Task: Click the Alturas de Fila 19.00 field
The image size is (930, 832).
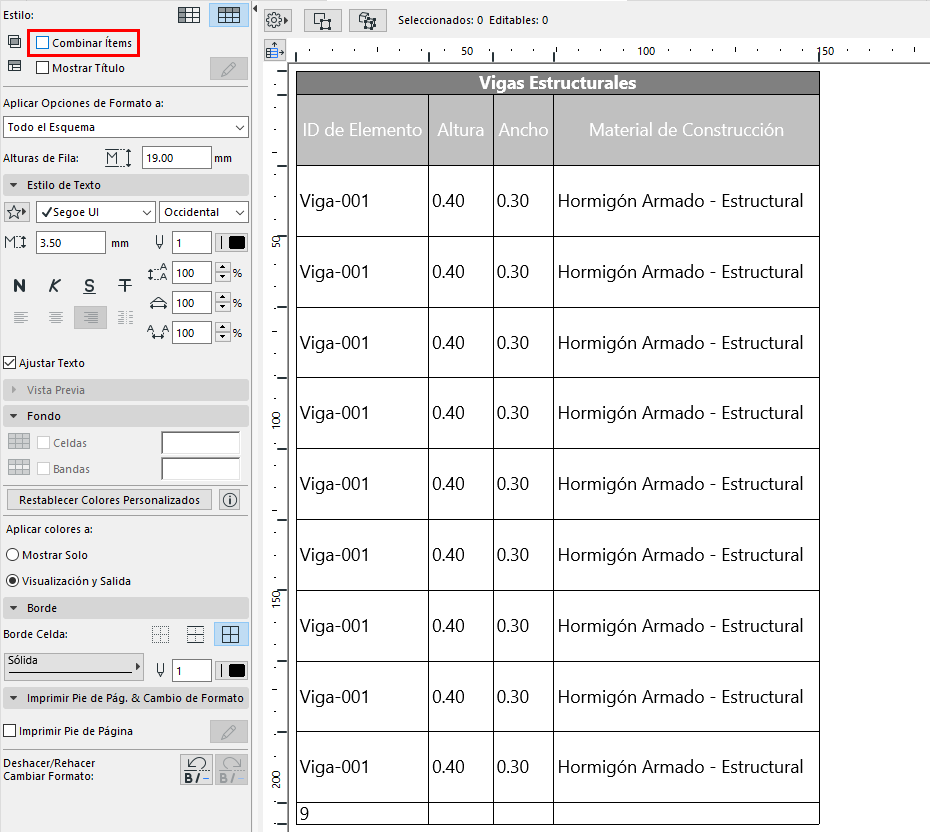Action: 177,158
